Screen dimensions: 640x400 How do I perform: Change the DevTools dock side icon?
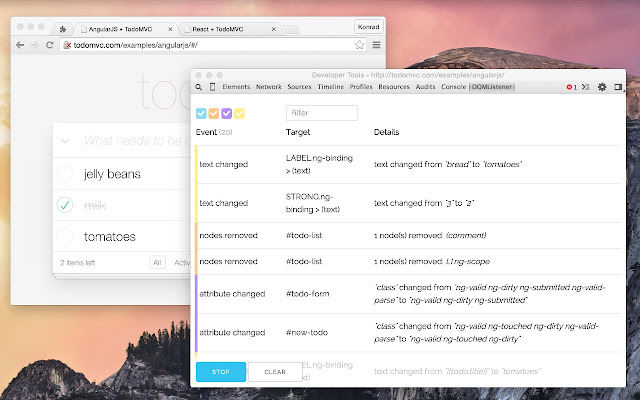coord(618,87)
